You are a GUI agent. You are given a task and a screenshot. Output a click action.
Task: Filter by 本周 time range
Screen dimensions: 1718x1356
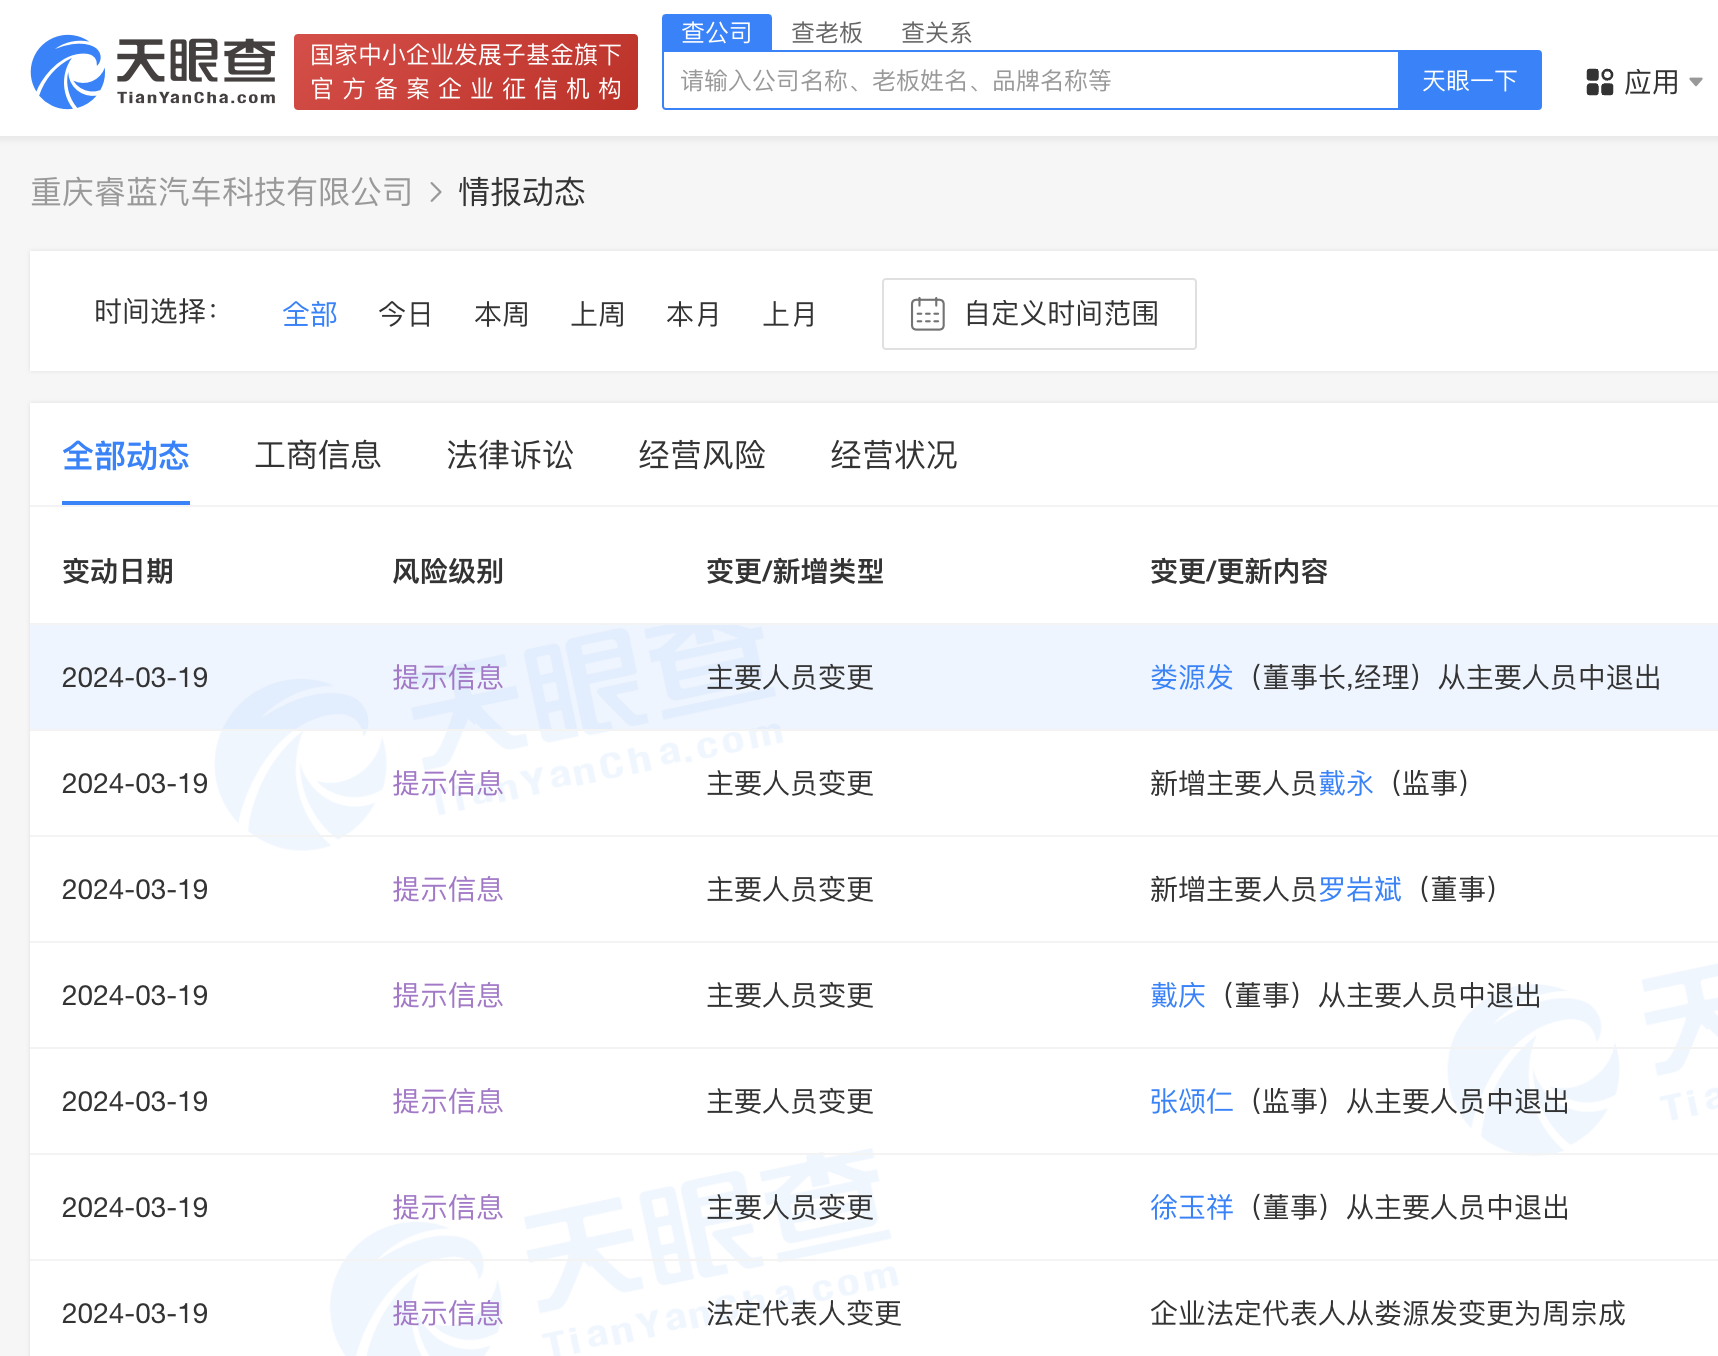click(501, 314)
